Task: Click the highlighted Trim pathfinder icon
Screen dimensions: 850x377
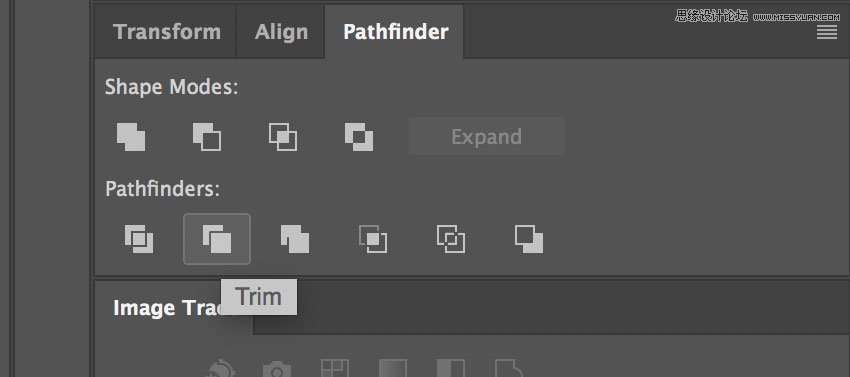Action: tap(217, 239)
